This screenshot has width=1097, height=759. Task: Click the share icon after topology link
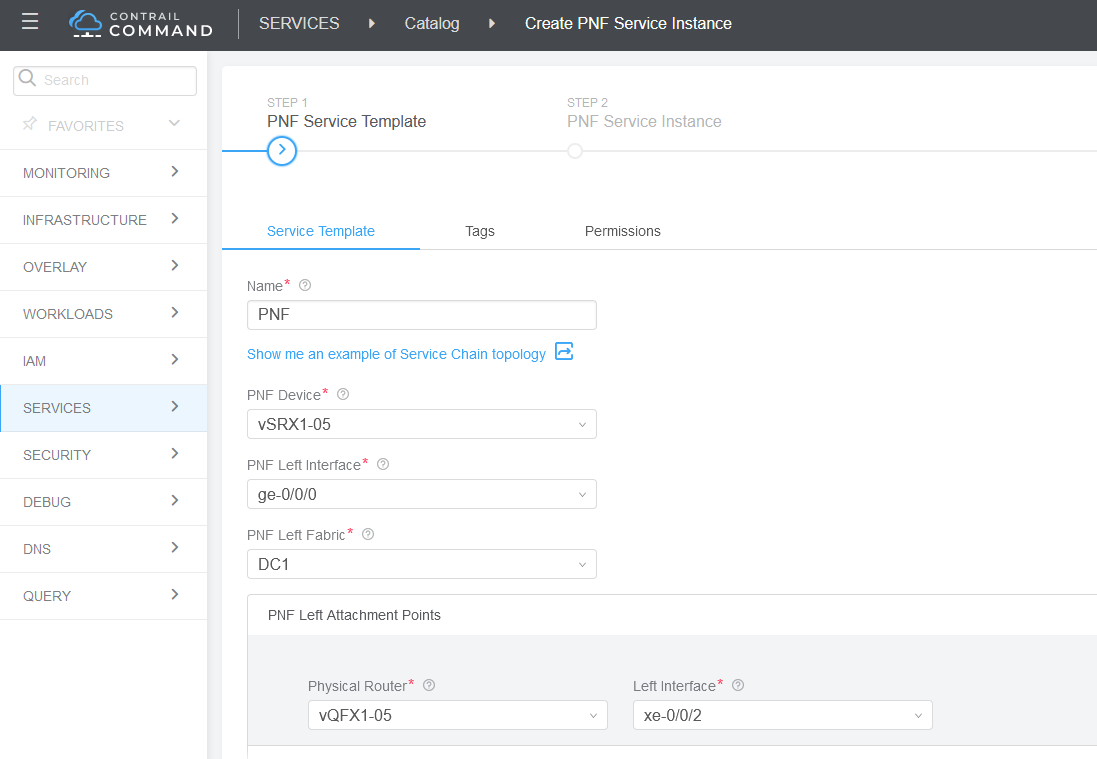click(564, 352)
